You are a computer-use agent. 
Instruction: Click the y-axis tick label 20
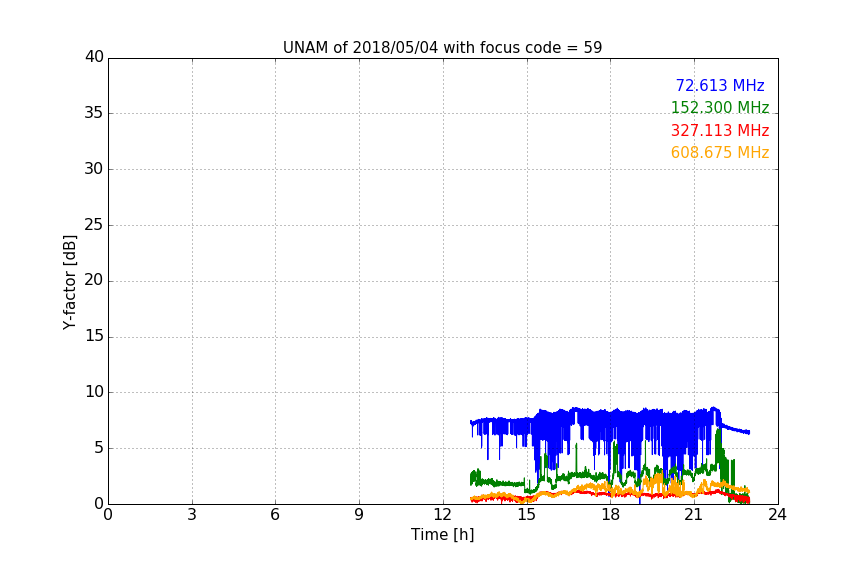pos(94,280)
